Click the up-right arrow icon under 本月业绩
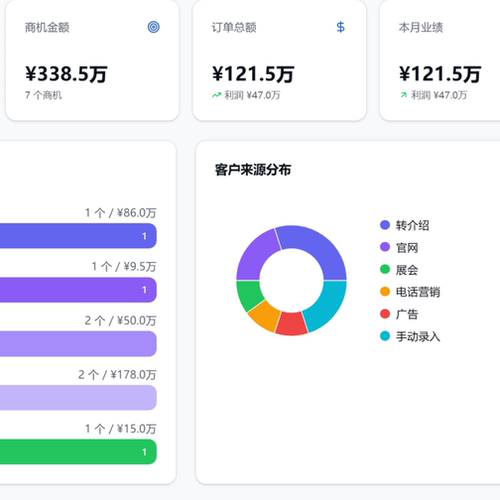The height and width of the screenshot is (500, 500). [x=404, y=95]
